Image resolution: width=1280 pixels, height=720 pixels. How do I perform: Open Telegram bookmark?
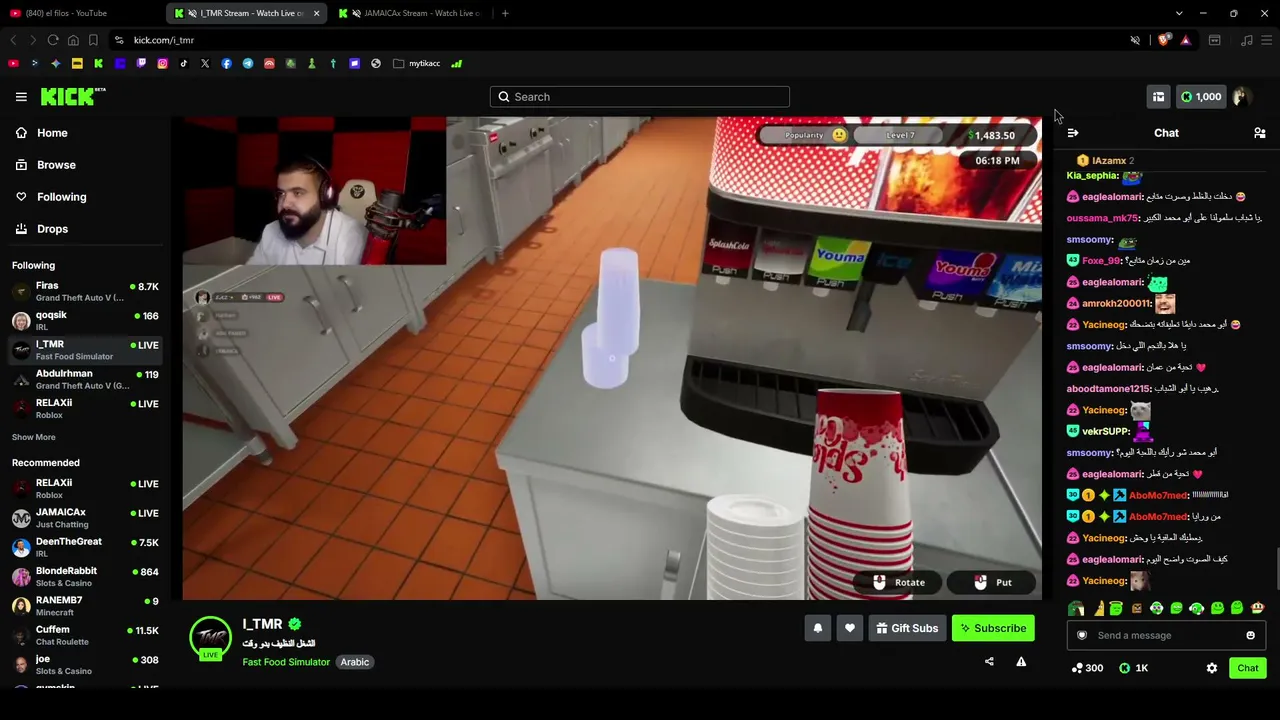pos(248,63)
